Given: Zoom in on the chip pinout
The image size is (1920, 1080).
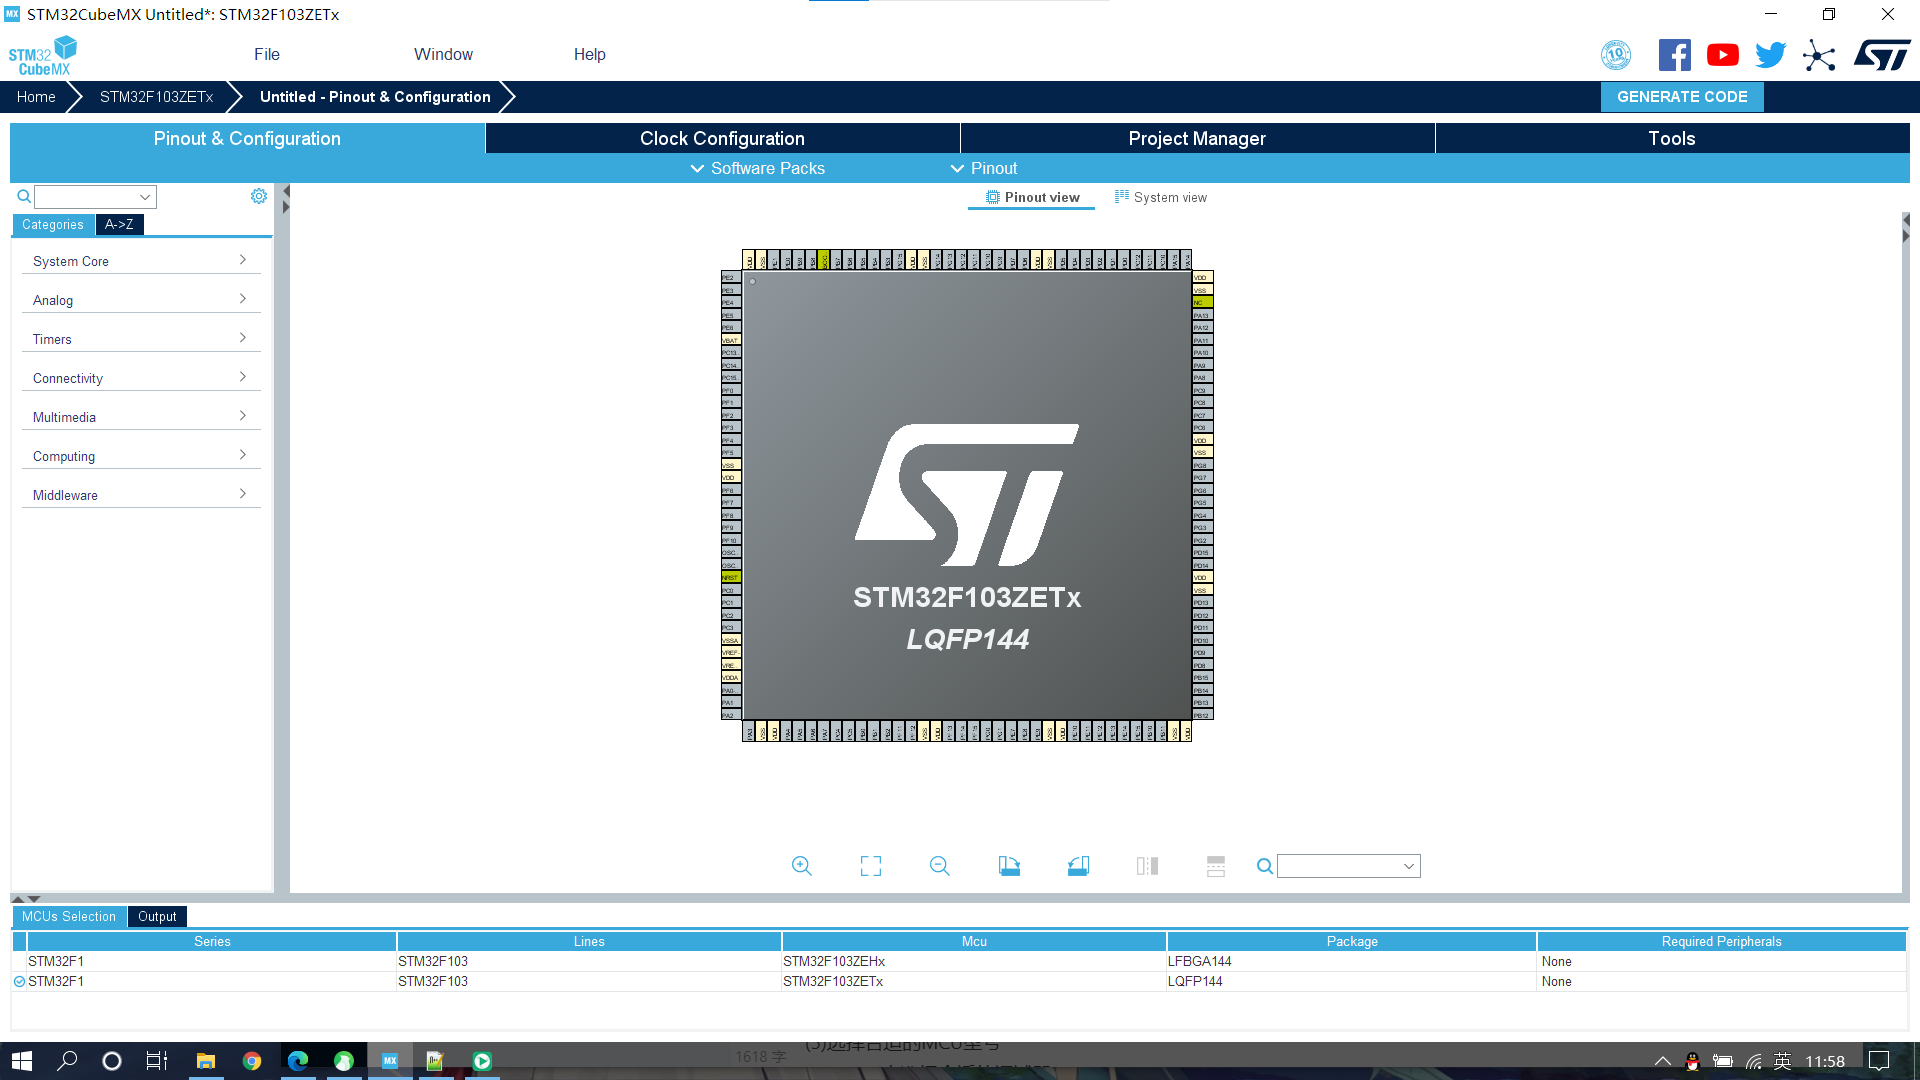Looking at the screenshot, I should tap(801, 866).
